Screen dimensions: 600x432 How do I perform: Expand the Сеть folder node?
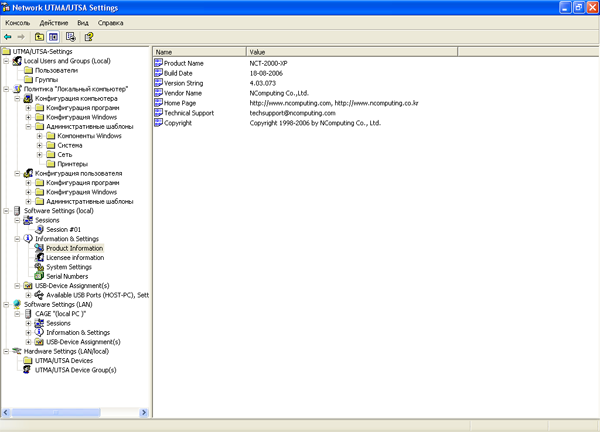(x=39, y=155)
